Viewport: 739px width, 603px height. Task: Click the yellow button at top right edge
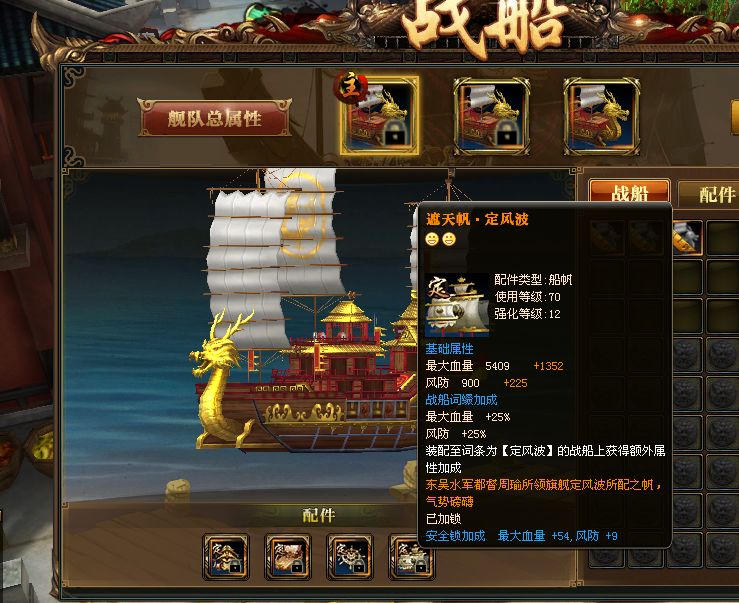pos(735,117)
